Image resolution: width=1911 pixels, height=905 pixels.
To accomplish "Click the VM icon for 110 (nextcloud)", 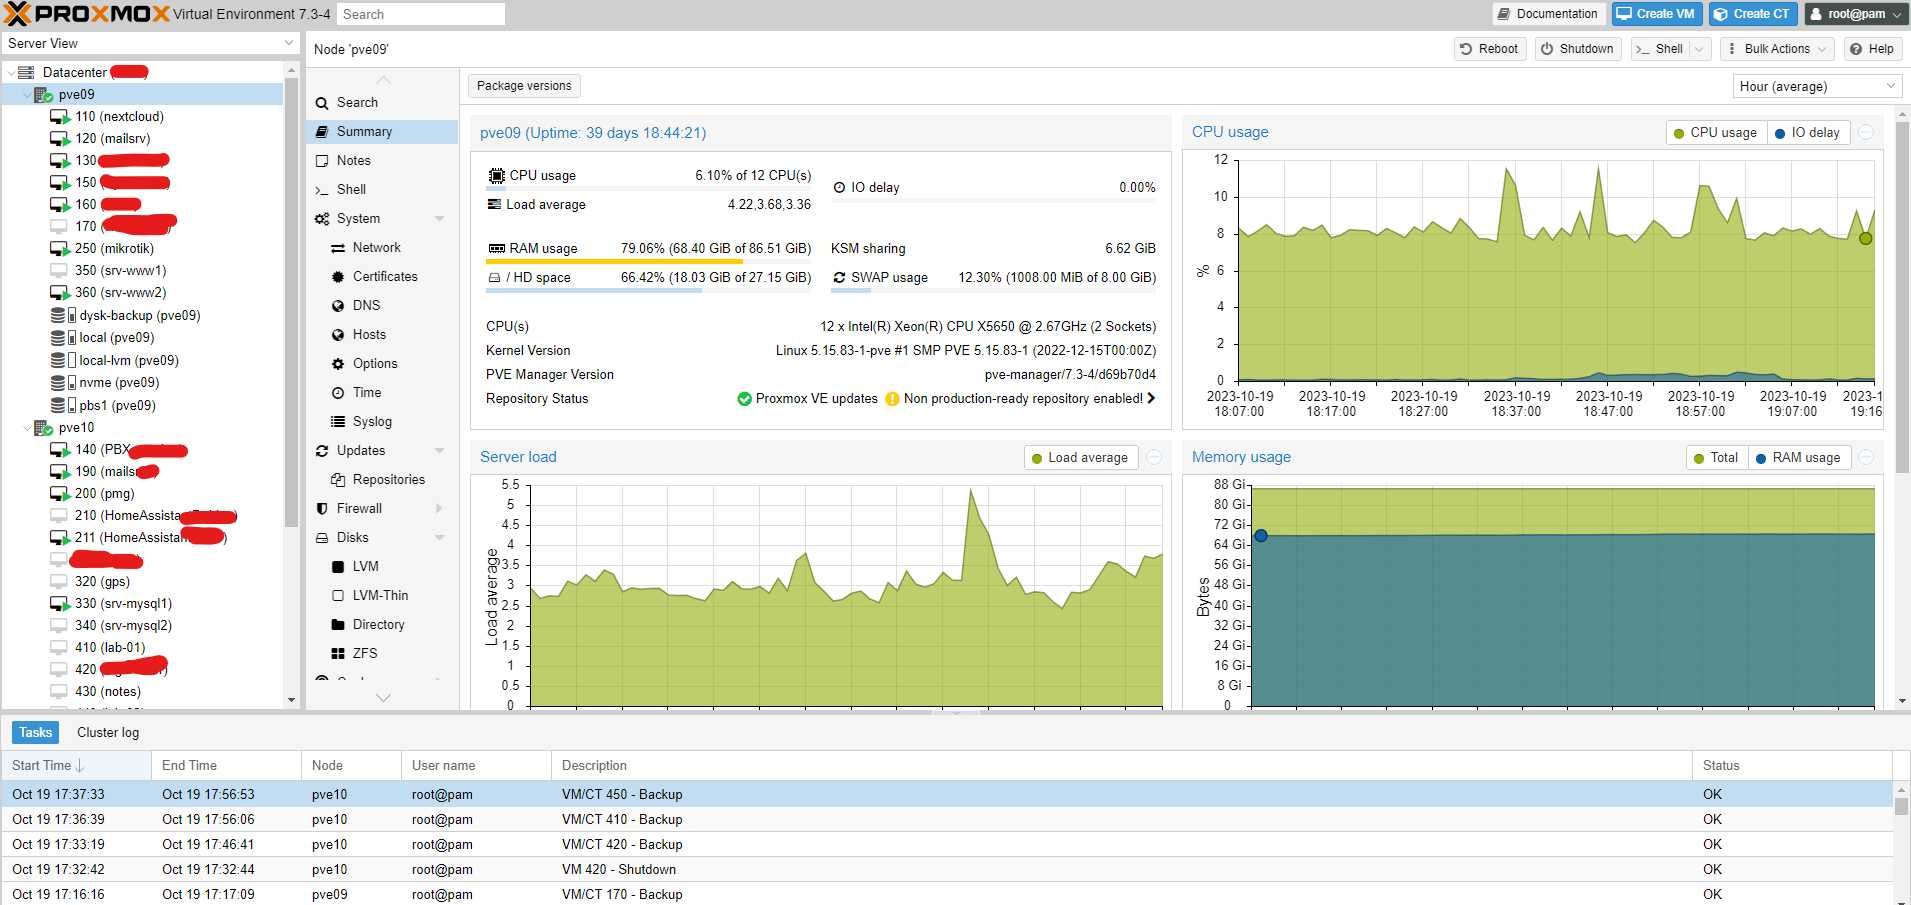I will point(60,117).
